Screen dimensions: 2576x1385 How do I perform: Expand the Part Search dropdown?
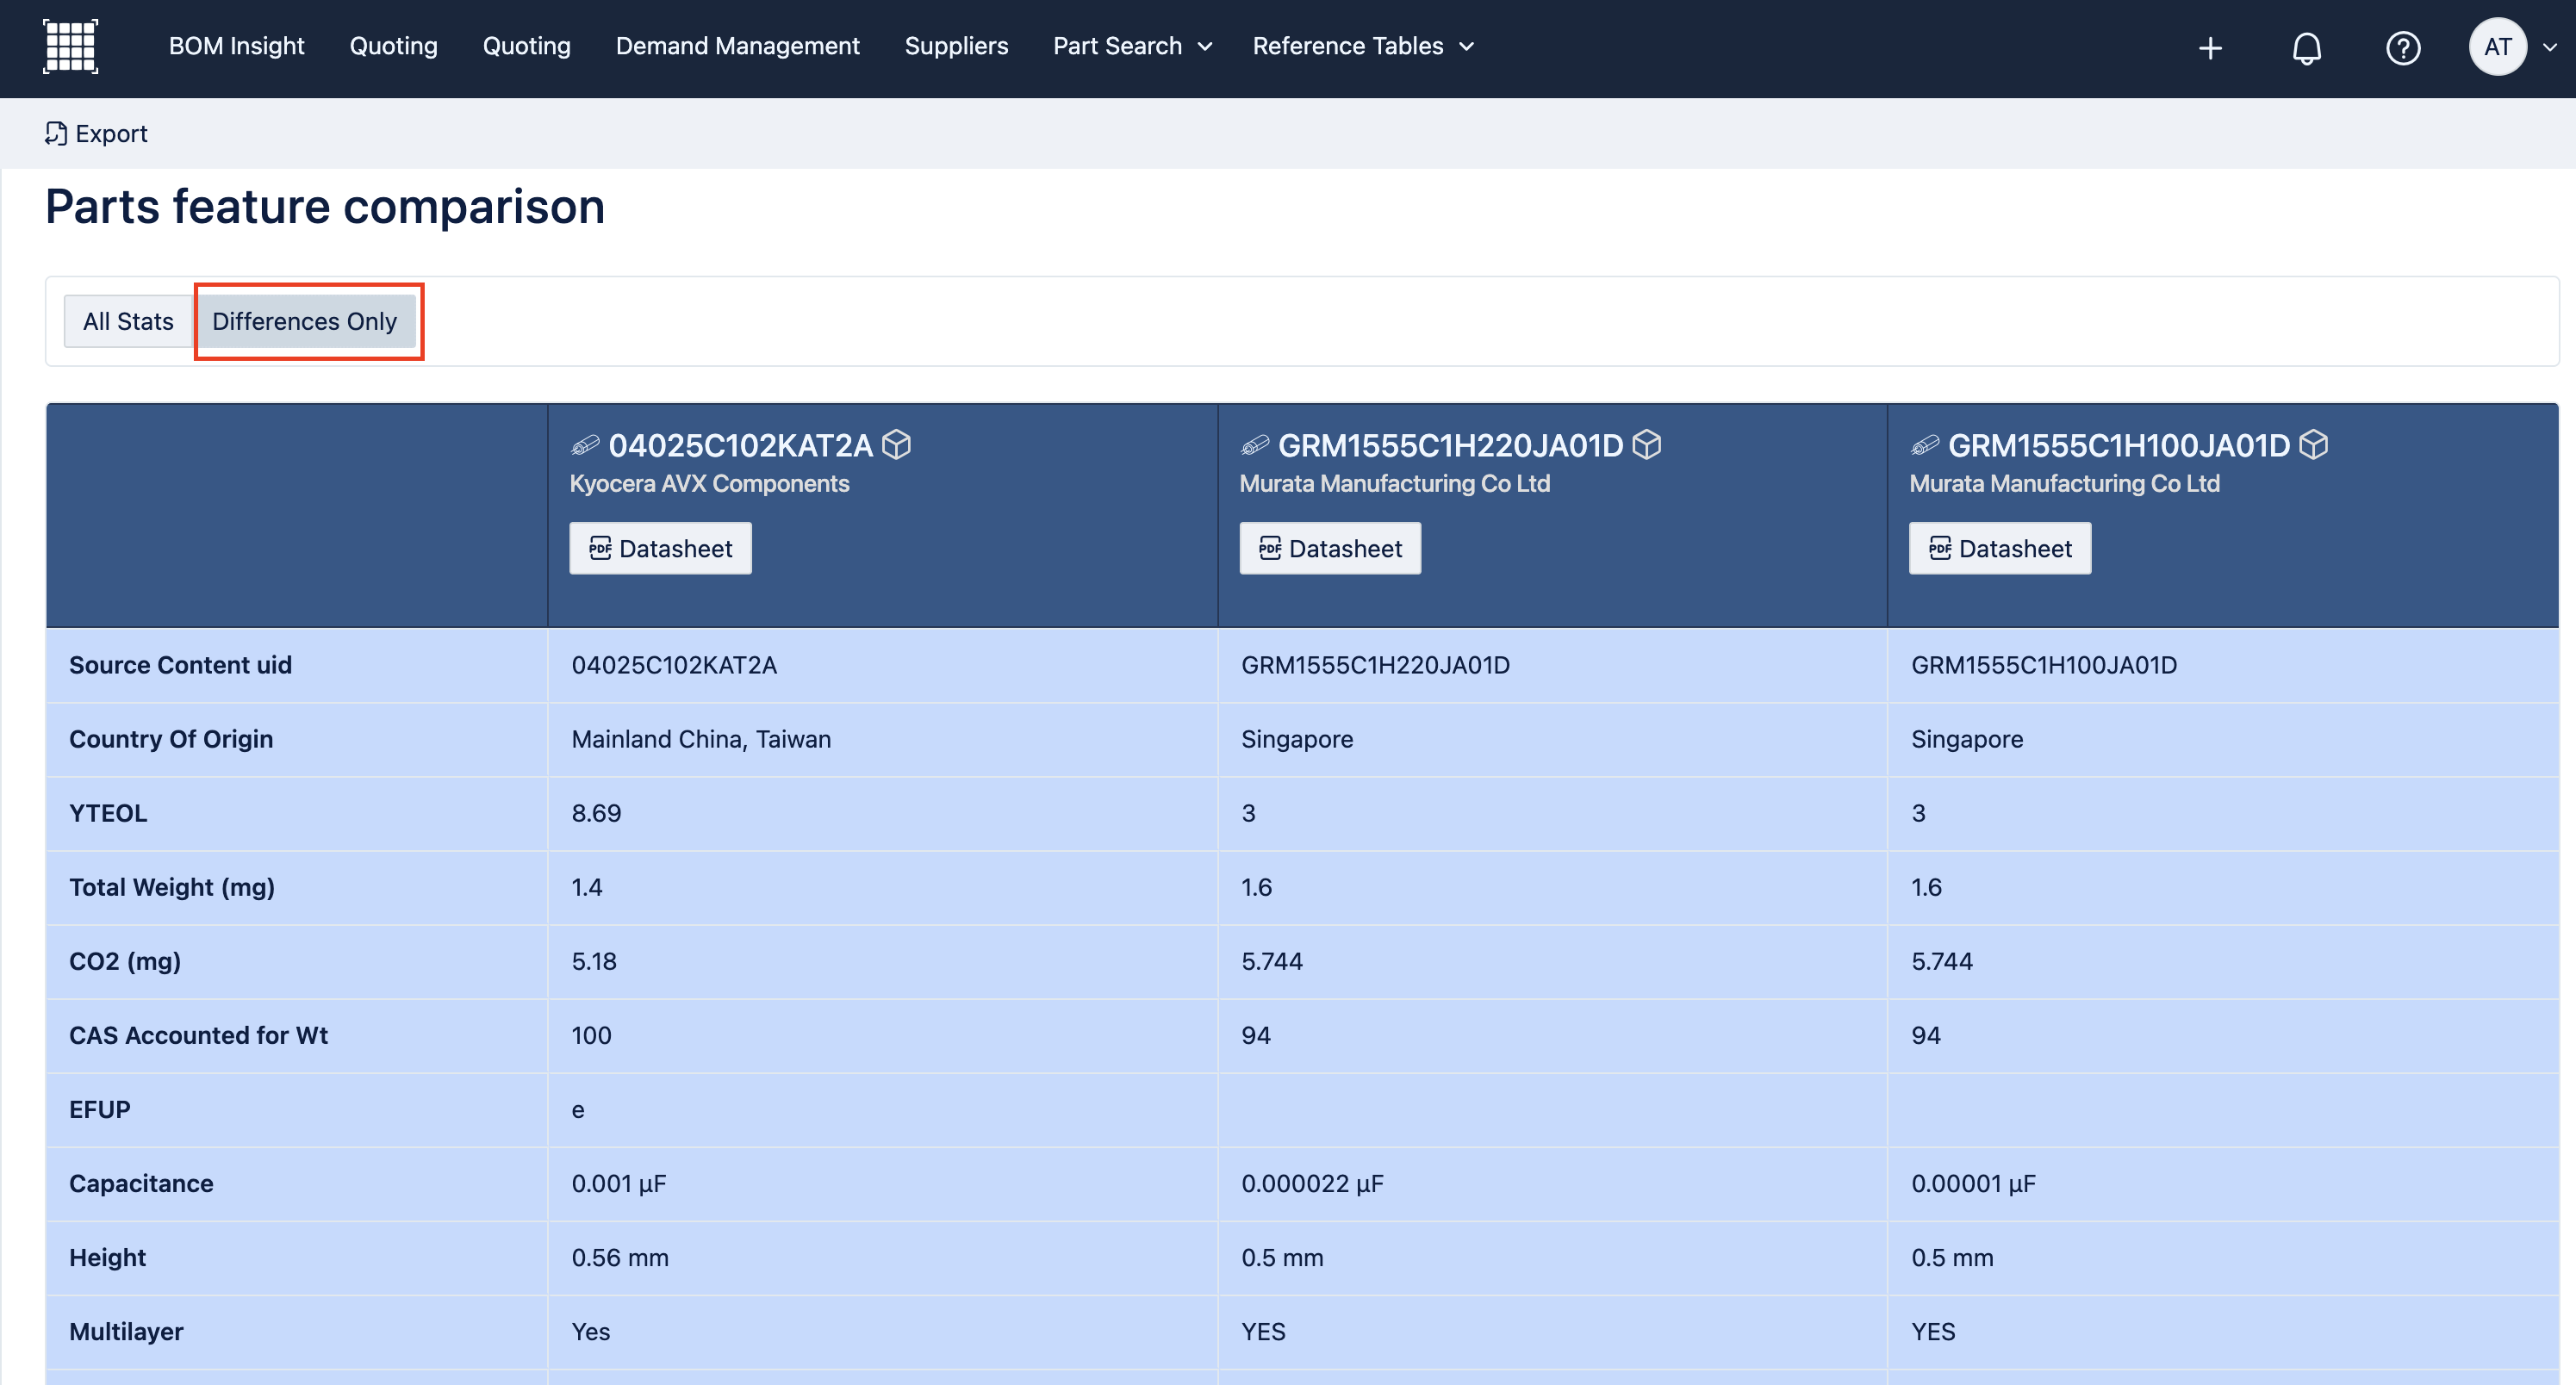coord(1132,46)
